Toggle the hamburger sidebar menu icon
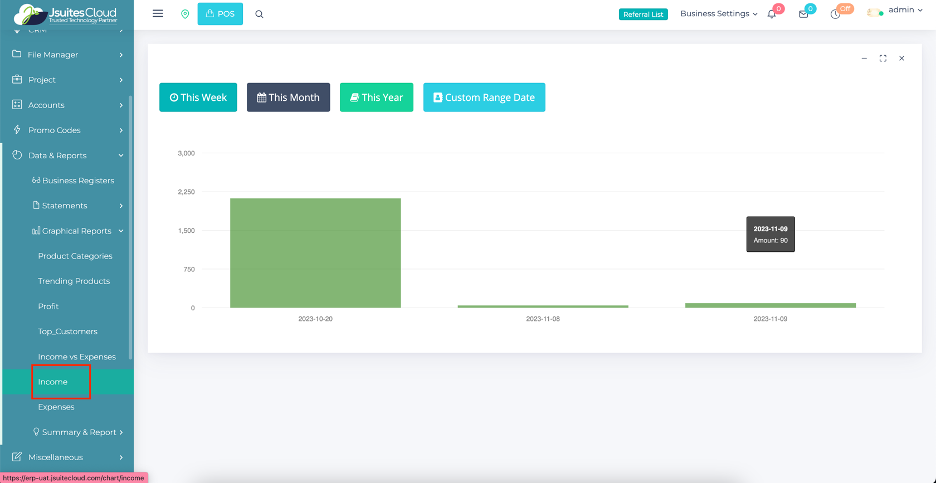The height and width of the screenshot is (484, 936). pos(158,14)
